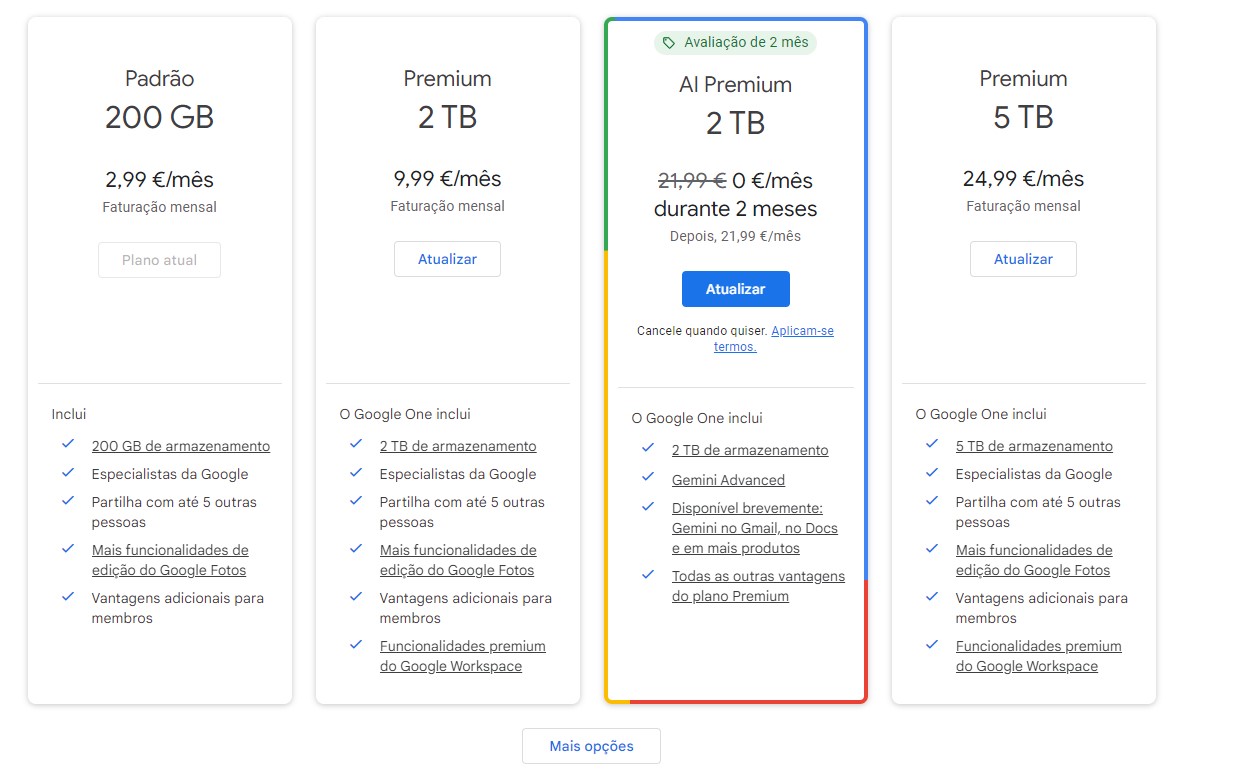Click Partilha com até 5 outras pessoas in Padrão card
Screen dimensions: 1235x784
[175, 512]
